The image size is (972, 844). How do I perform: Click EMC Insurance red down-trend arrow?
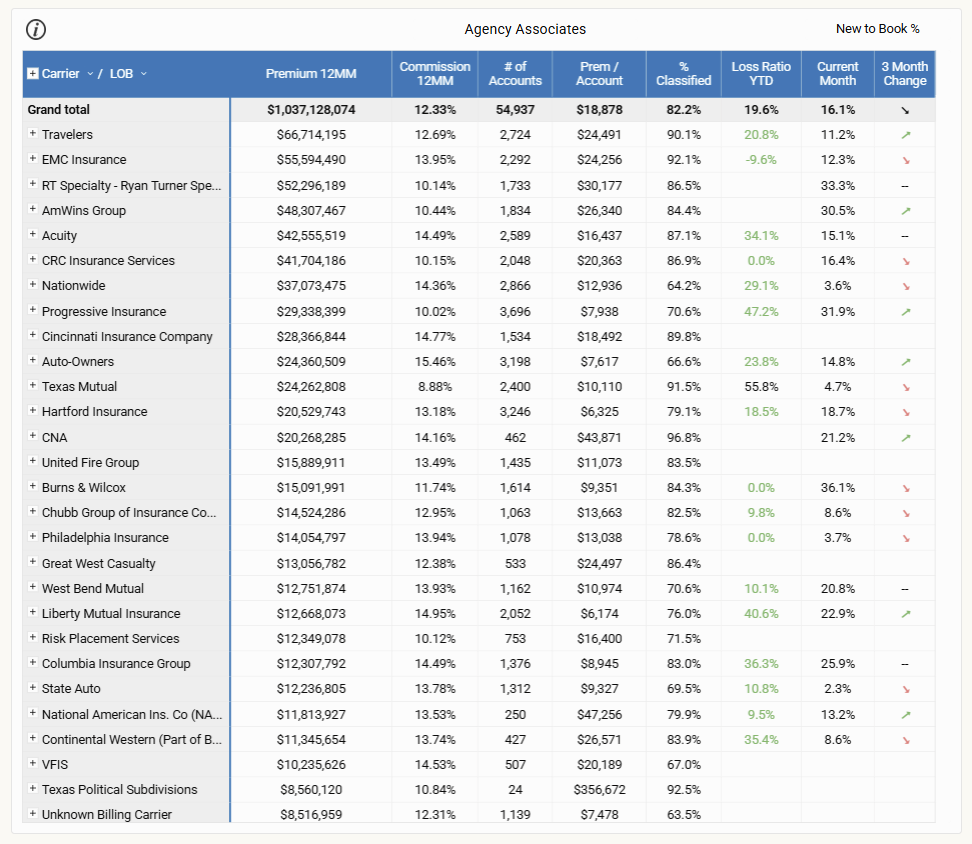(905, 160)
